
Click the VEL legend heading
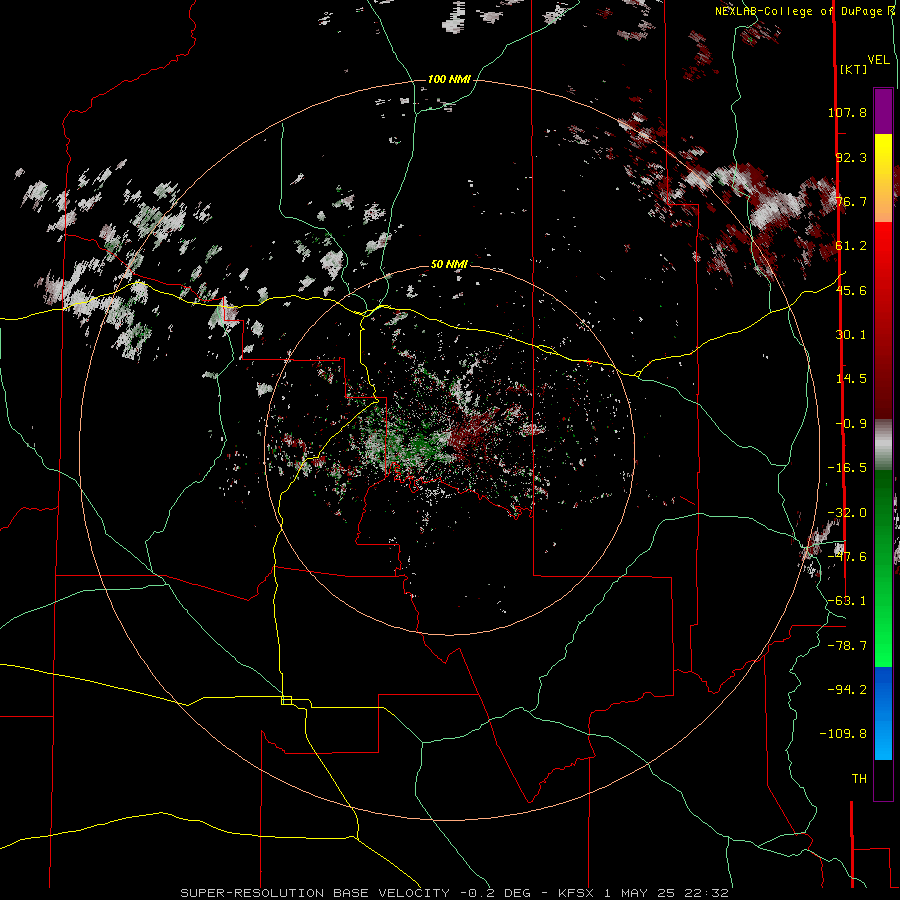(878, 60)
